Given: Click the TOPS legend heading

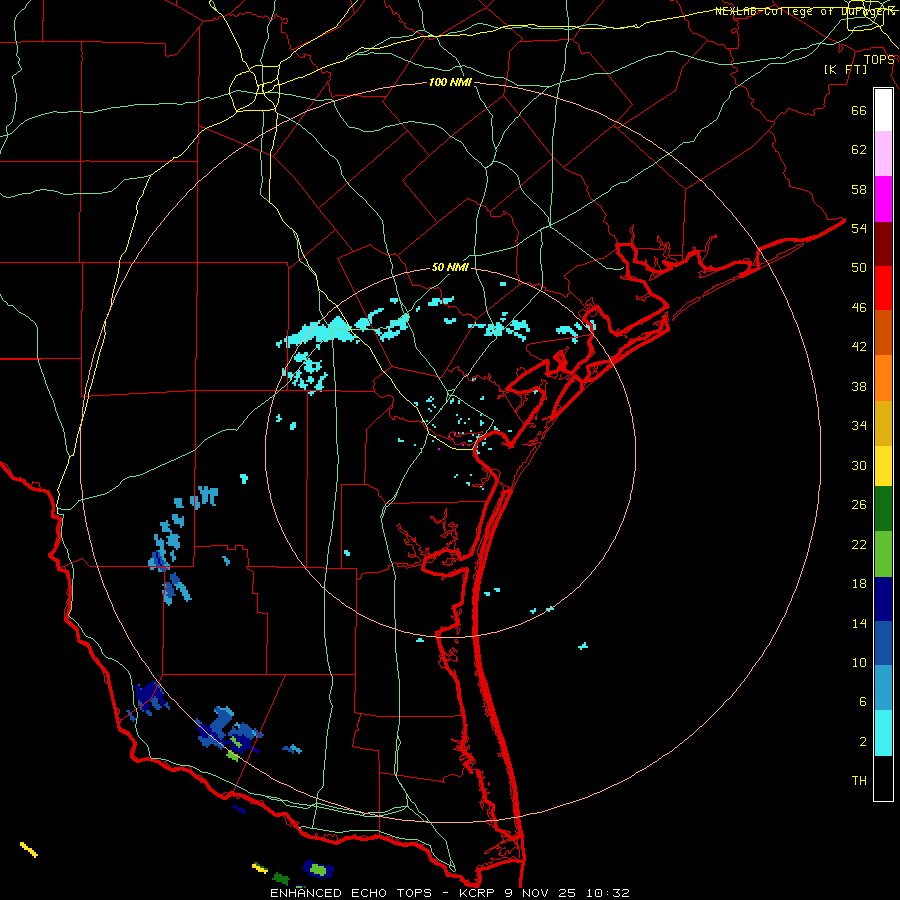Looking at the screenshot, I should pyautogui.click(x=879, y=59).
